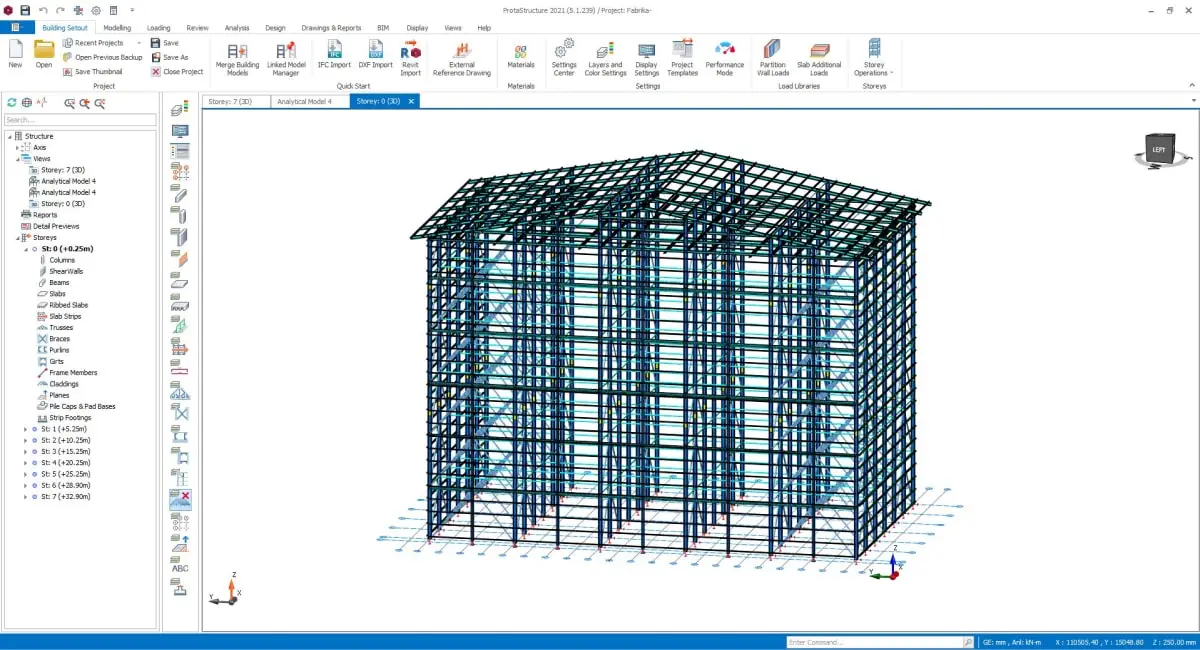Open Partition Wall Loads library
The width and height of the screenshot is (1200, 650).
pos(771,56)
